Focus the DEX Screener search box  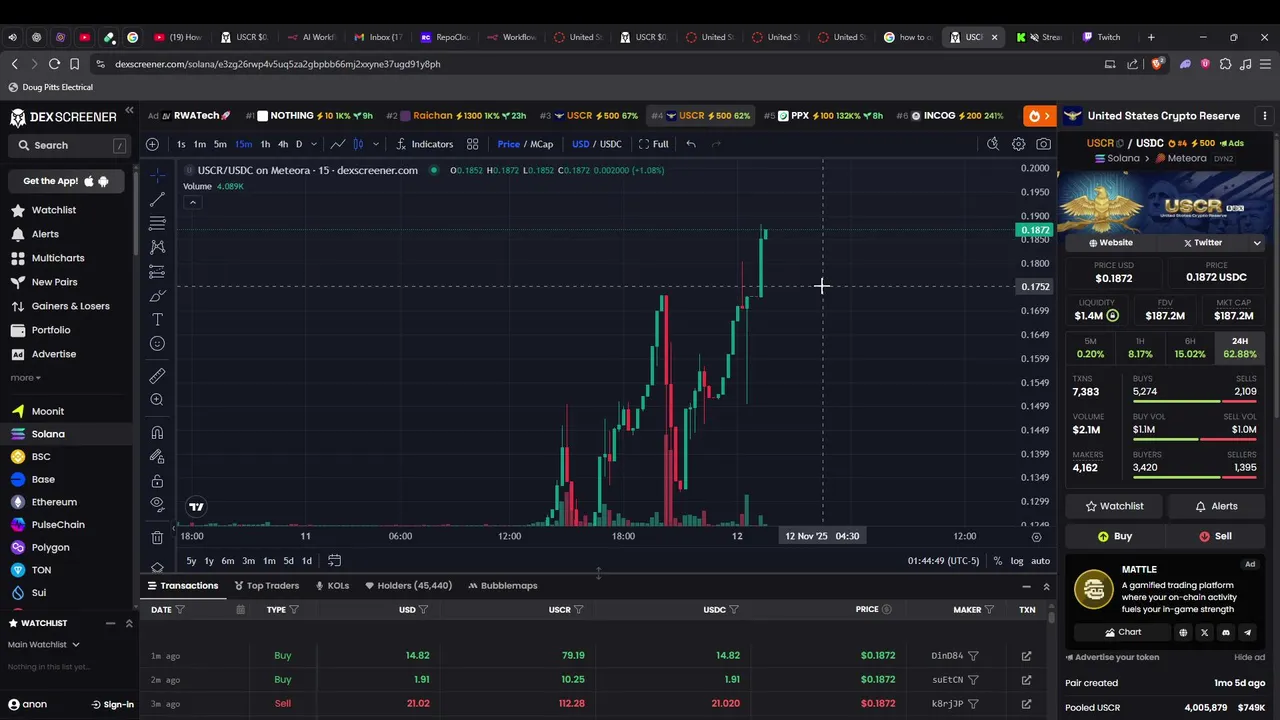click(69, 145)
